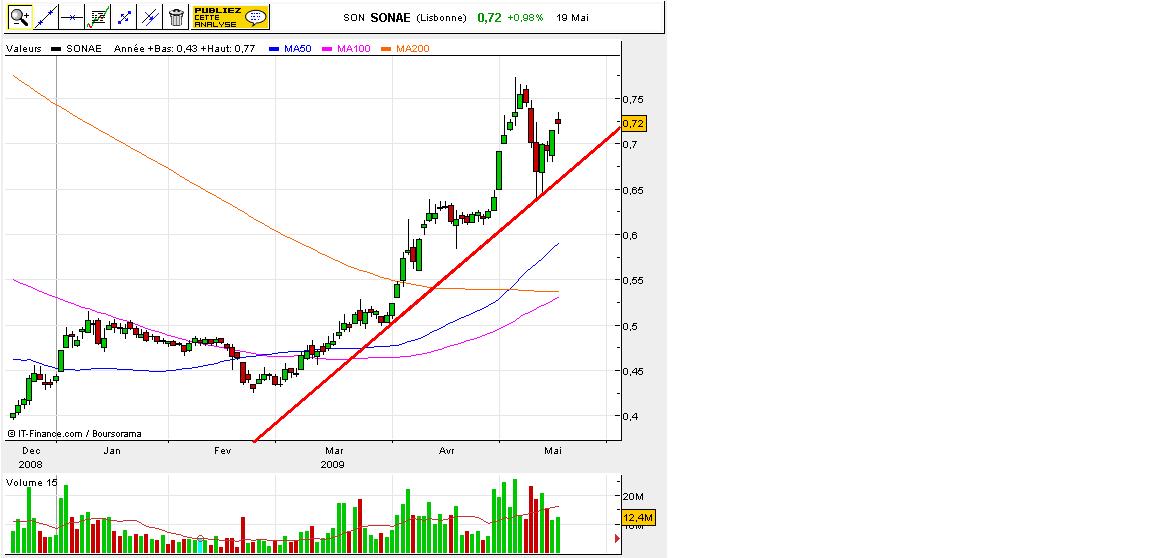Open the chart indicators tool
The image size is (1169, 558).
pos(97,16)
